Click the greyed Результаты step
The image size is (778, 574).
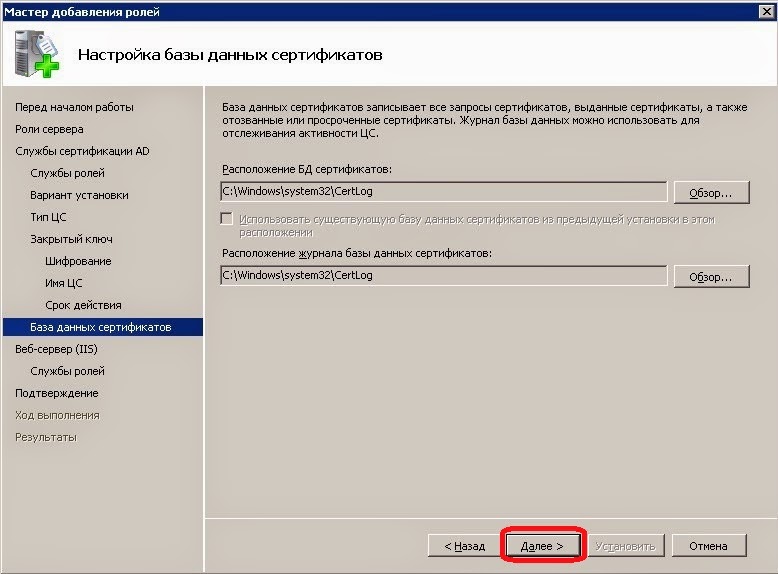tap(46, 437)
